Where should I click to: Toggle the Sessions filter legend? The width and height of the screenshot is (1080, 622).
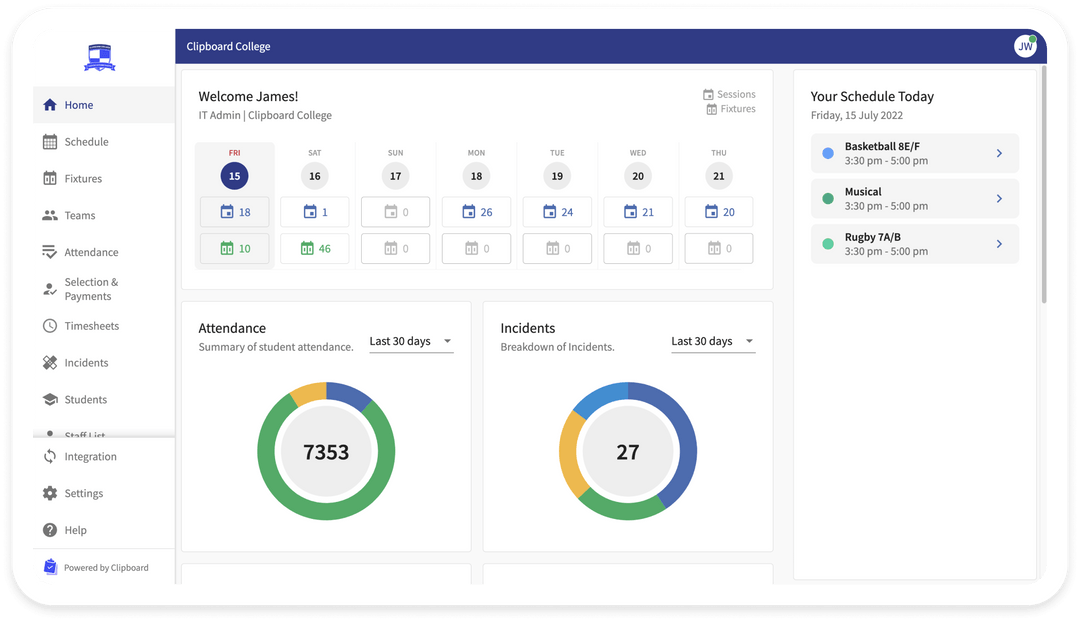coord(730,94)
